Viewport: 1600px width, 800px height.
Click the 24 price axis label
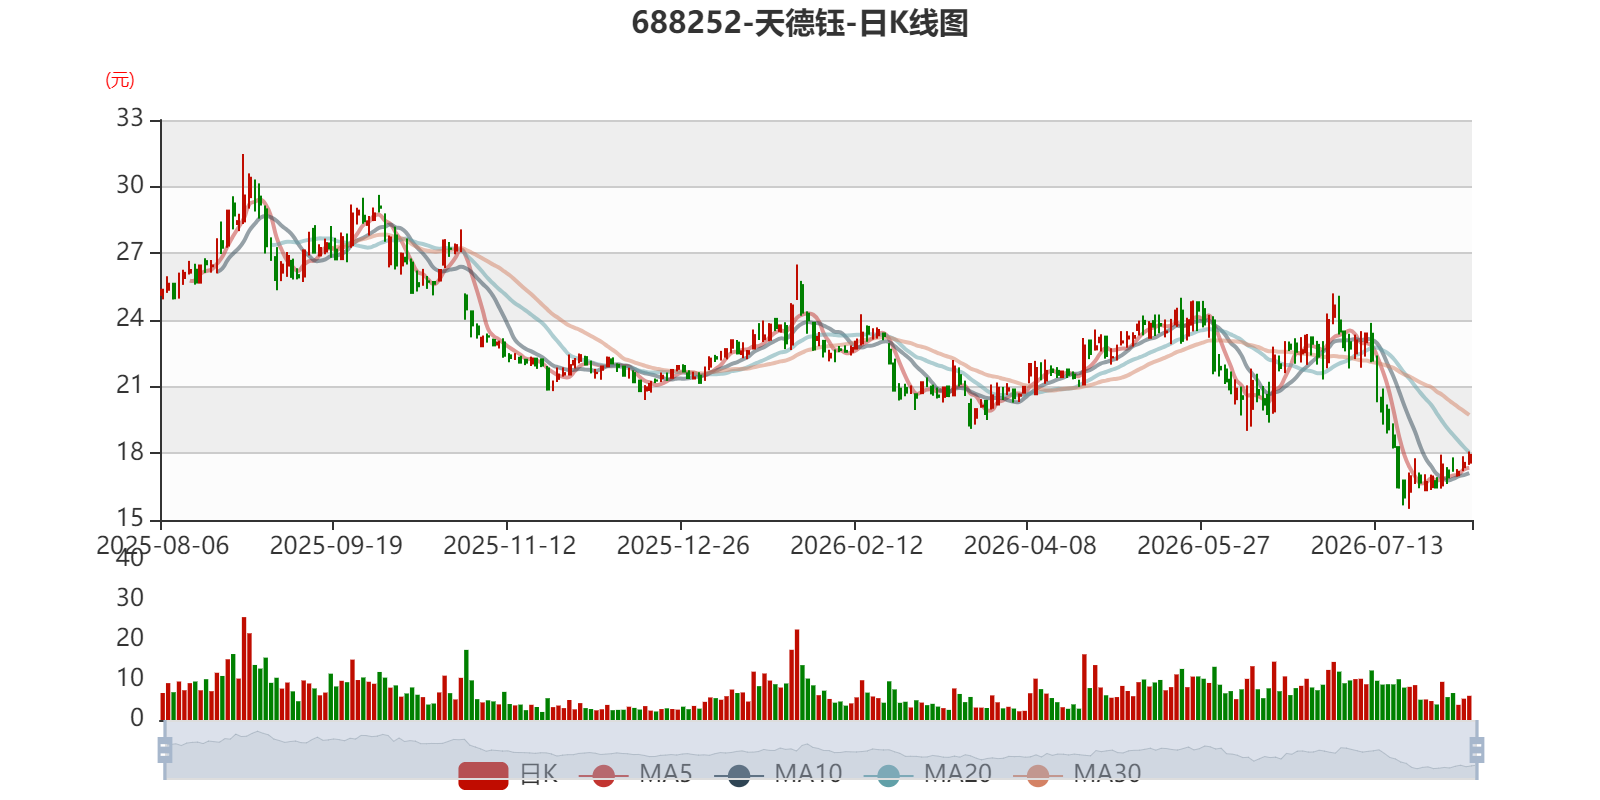(130, 319)
